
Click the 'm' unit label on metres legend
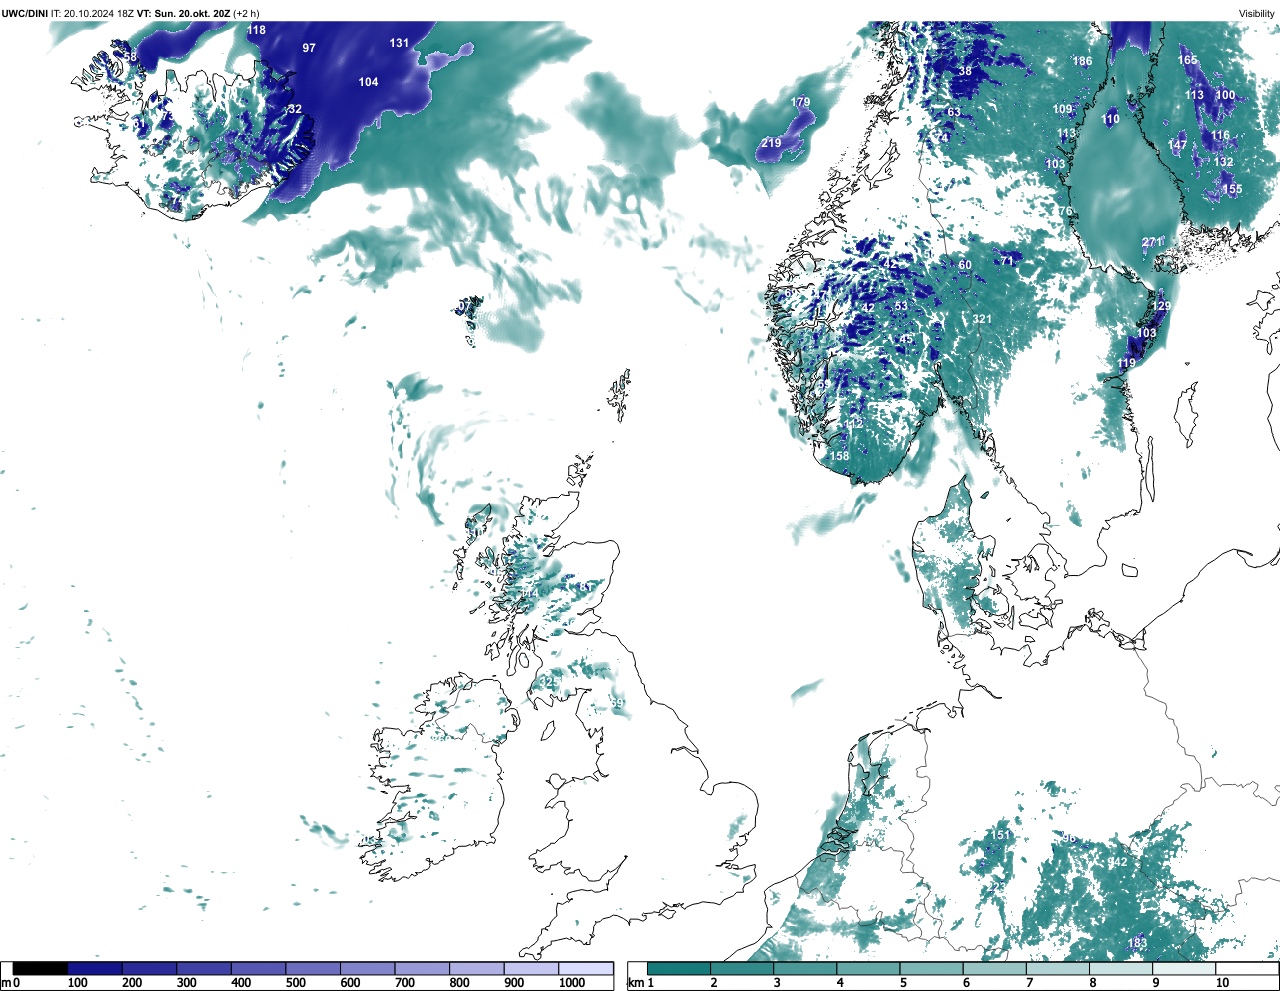6,983
